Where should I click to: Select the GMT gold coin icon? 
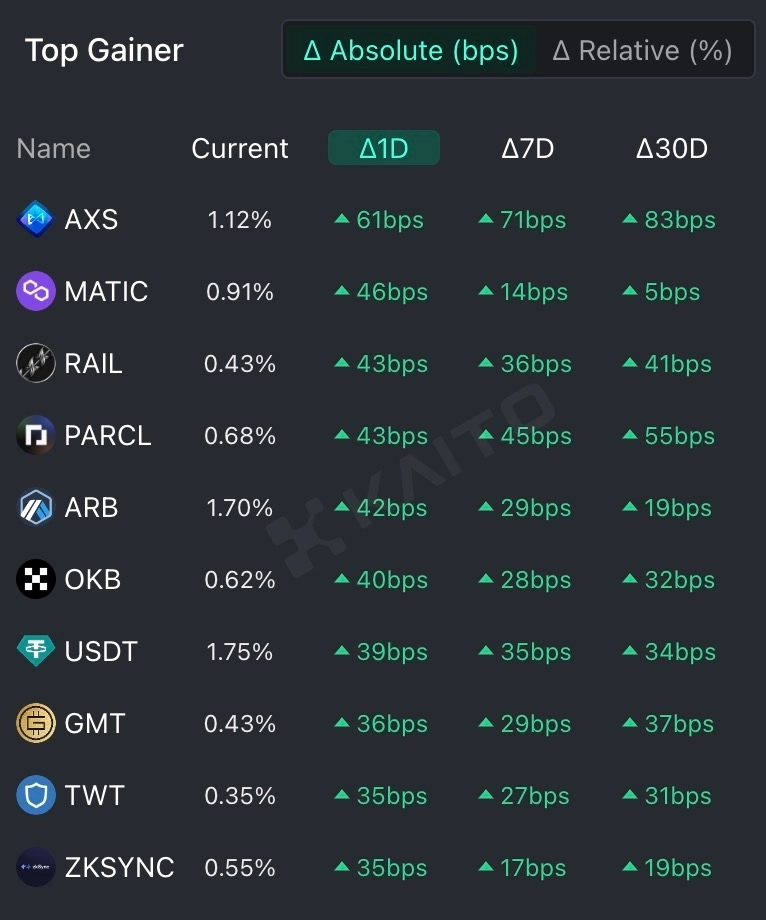click(x=36, y=723)
